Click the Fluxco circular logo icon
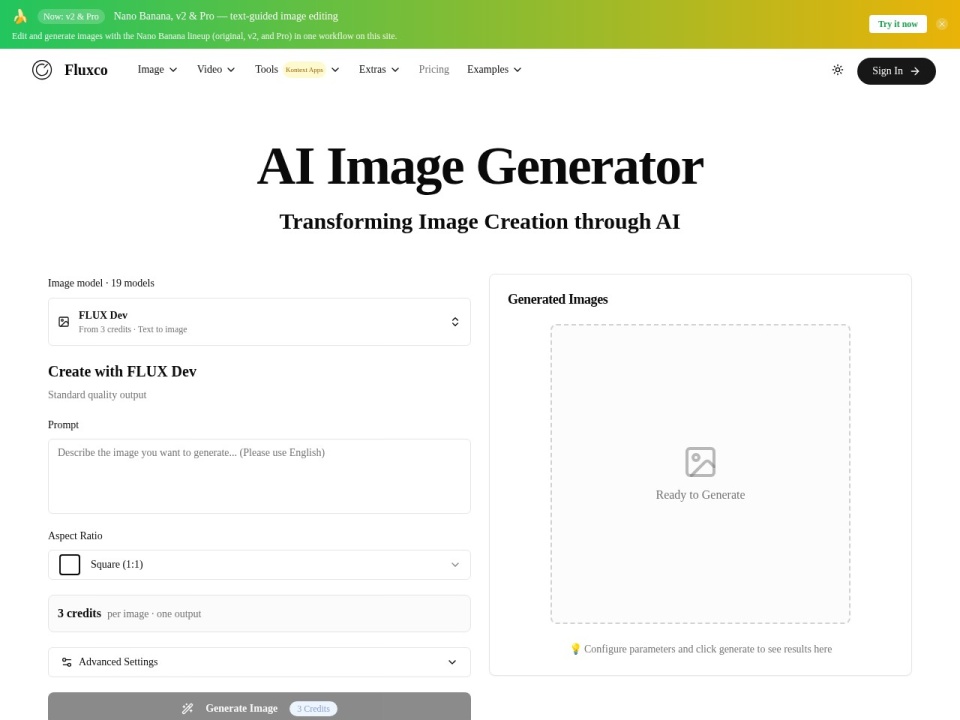The image size is (960, 720). tap(42, 70)
